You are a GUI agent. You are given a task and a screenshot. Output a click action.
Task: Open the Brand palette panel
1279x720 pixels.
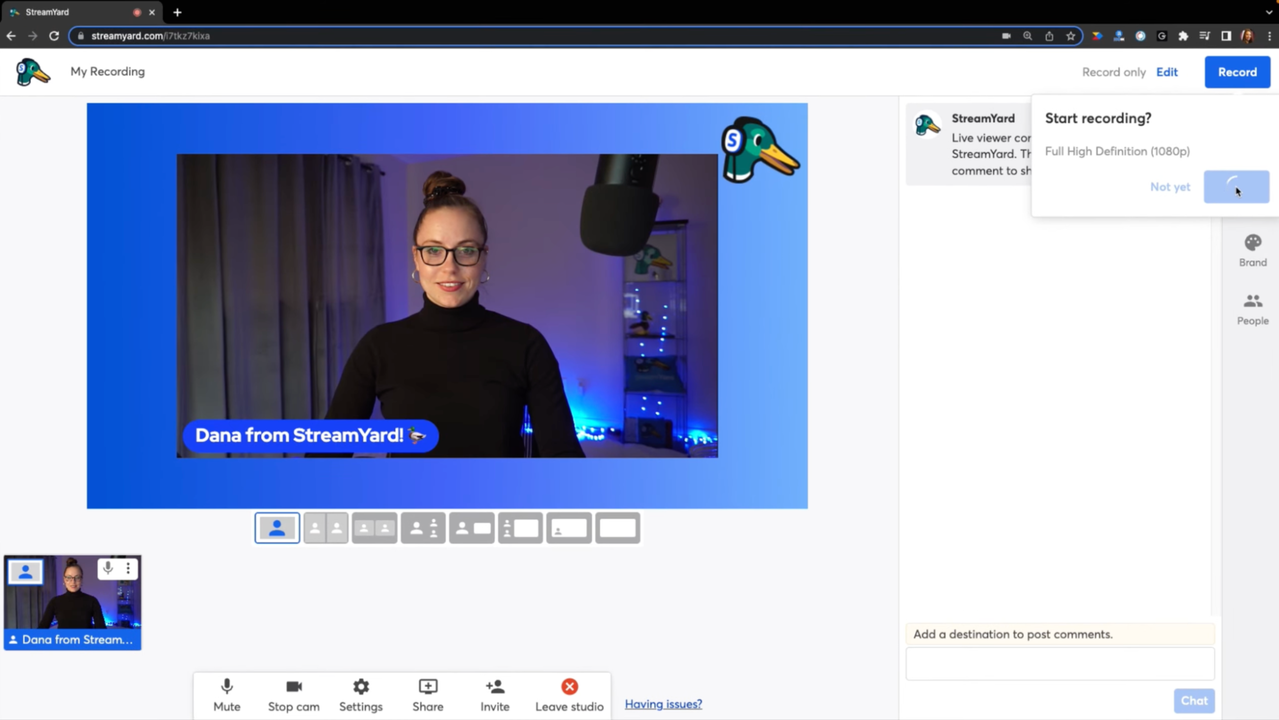point(1252,250)
